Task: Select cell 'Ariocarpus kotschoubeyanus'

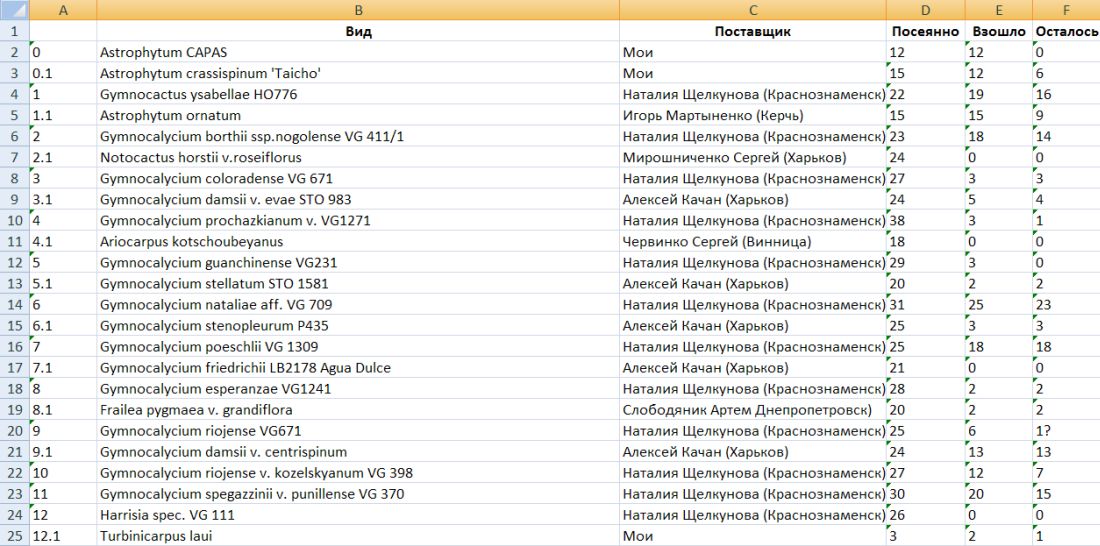Action: [x=358, y=241]
